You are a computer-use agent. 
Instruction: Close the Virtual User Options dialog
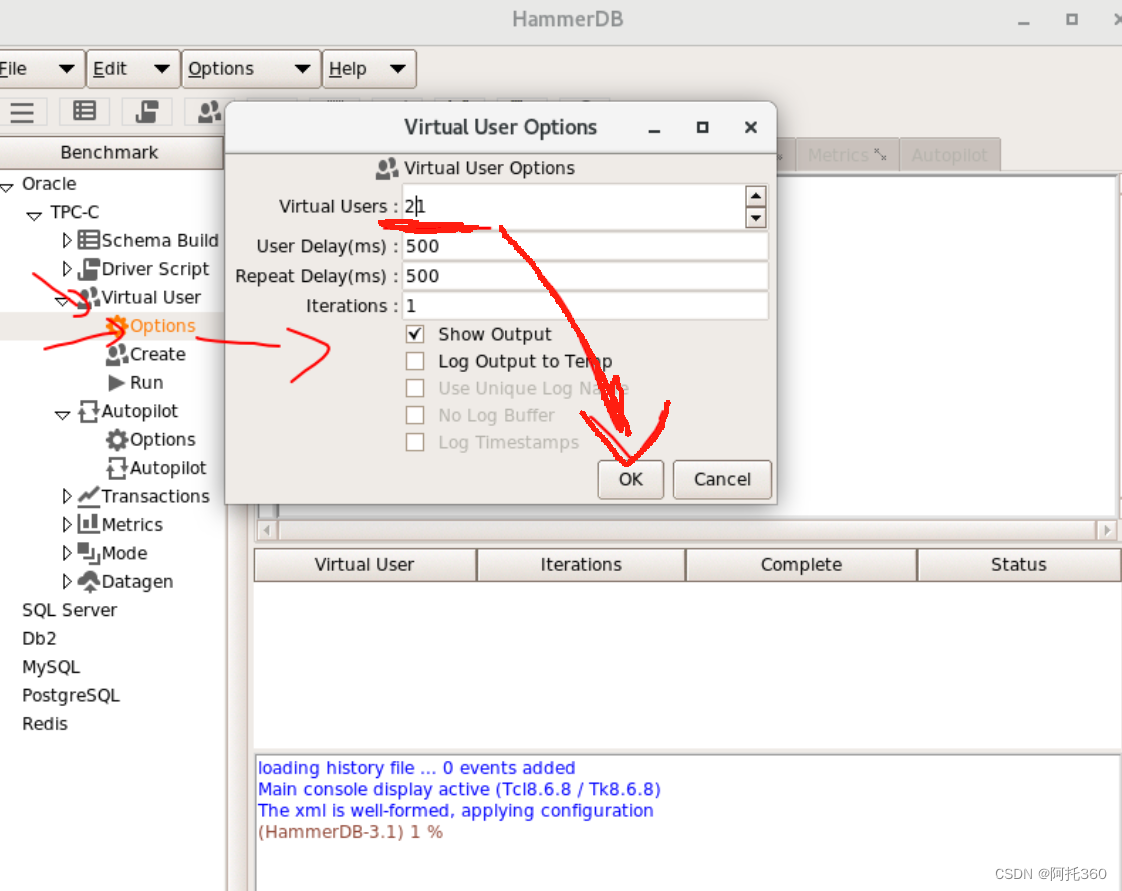click(751, 127)
